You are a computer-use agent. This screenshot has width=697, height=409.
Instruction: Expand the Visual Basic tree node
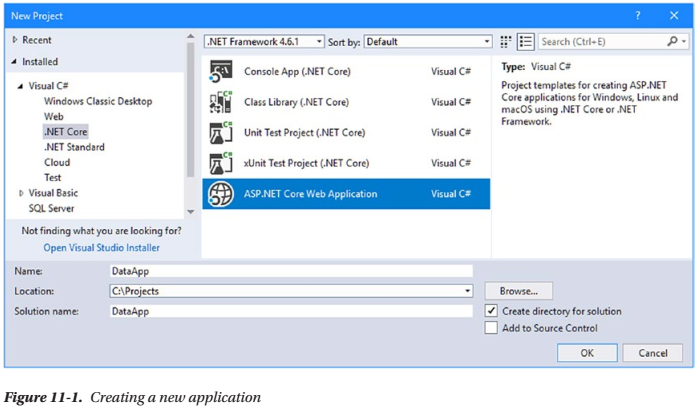[21, 193]
